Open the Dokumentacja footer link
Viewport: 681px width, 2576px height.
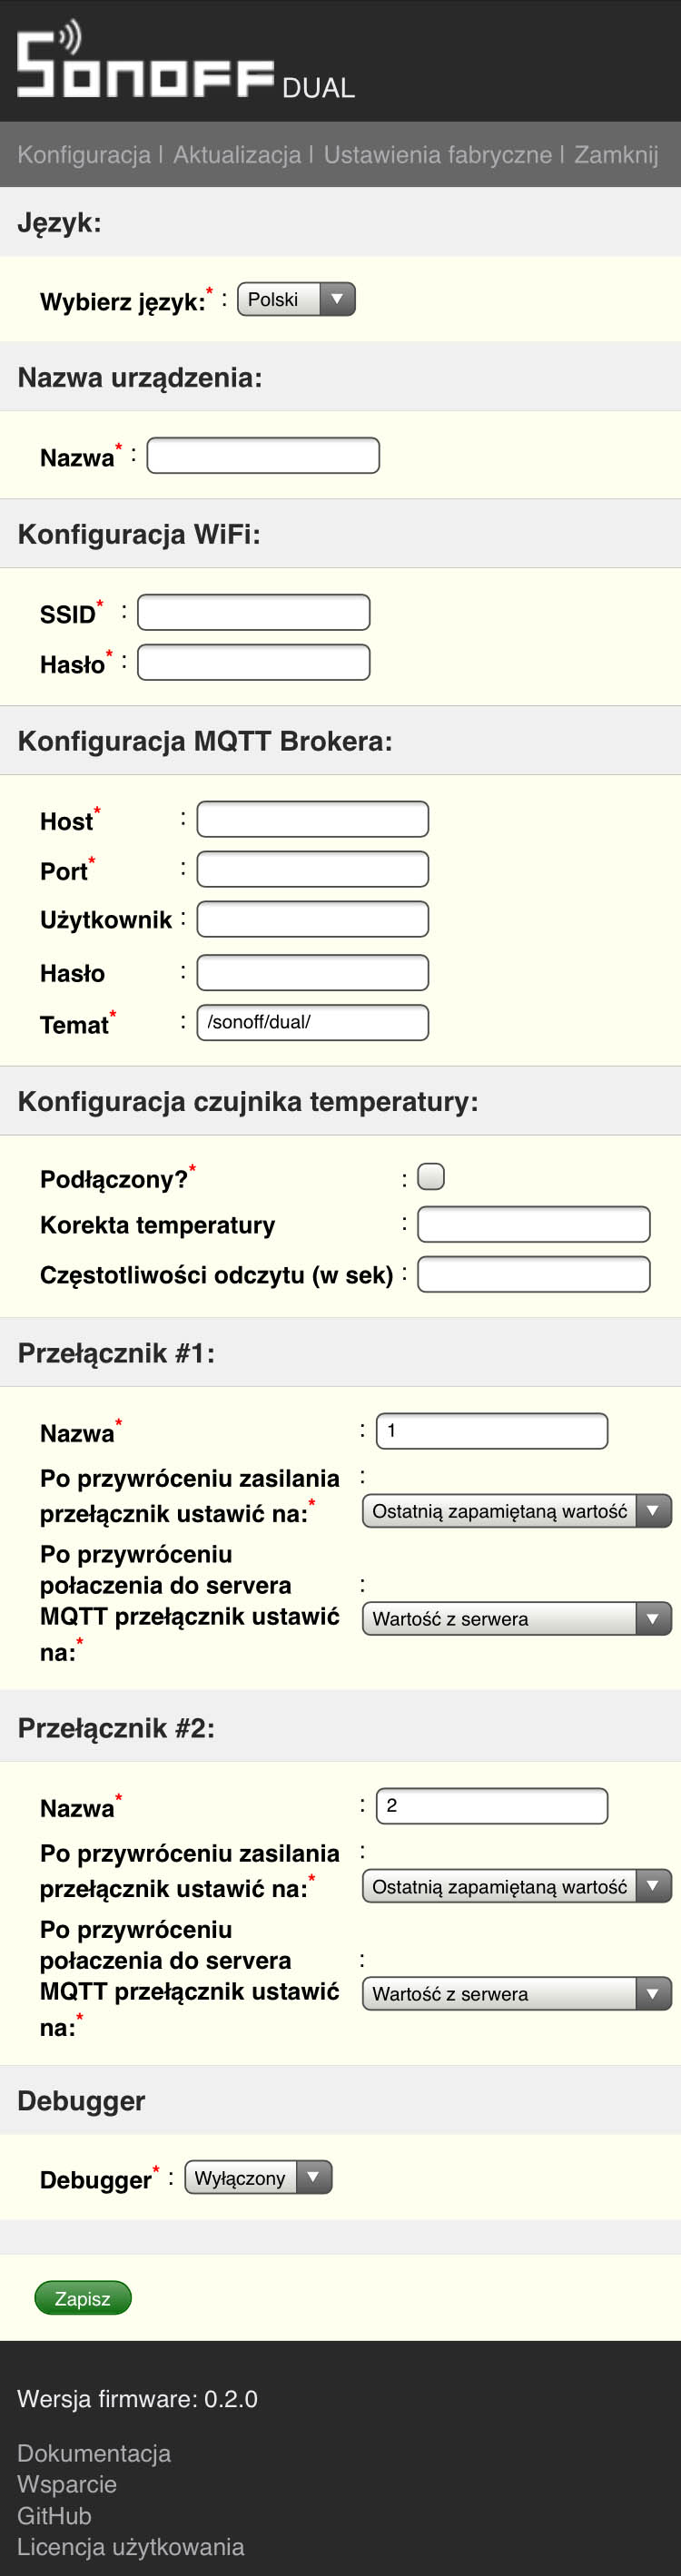[x=94, y=2452]
